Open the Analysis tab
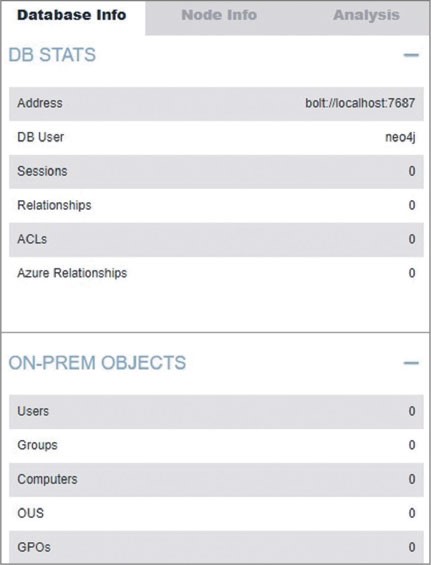 366,15
